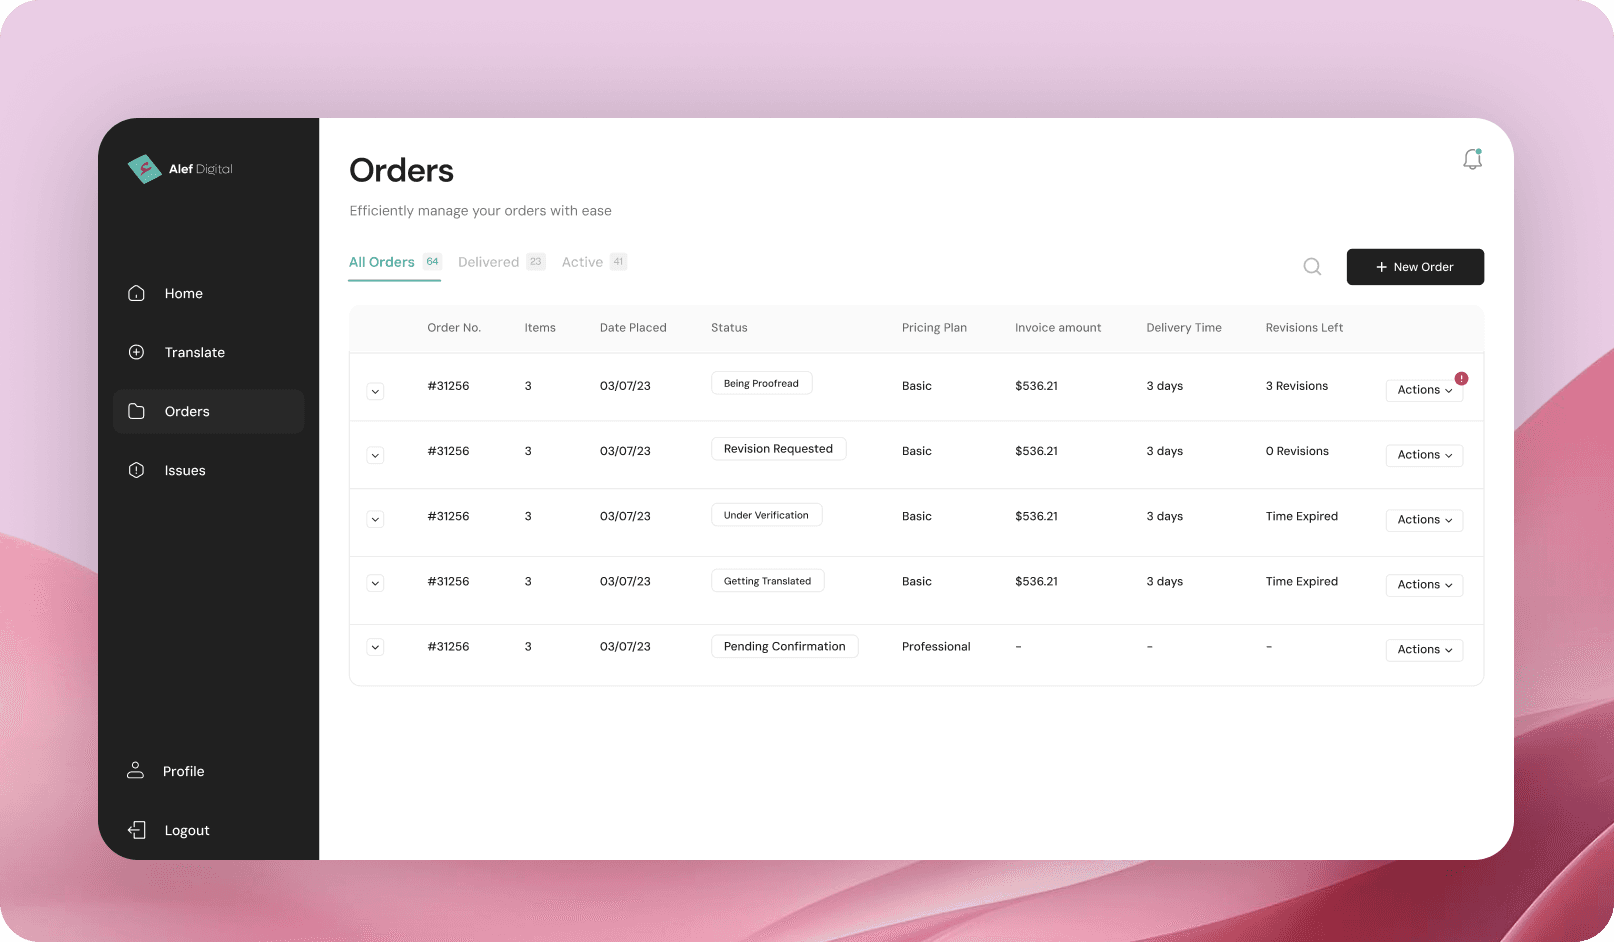1614x942 pixels.
Task: Click the Revisions Left column header
Action: (1304, 328)
